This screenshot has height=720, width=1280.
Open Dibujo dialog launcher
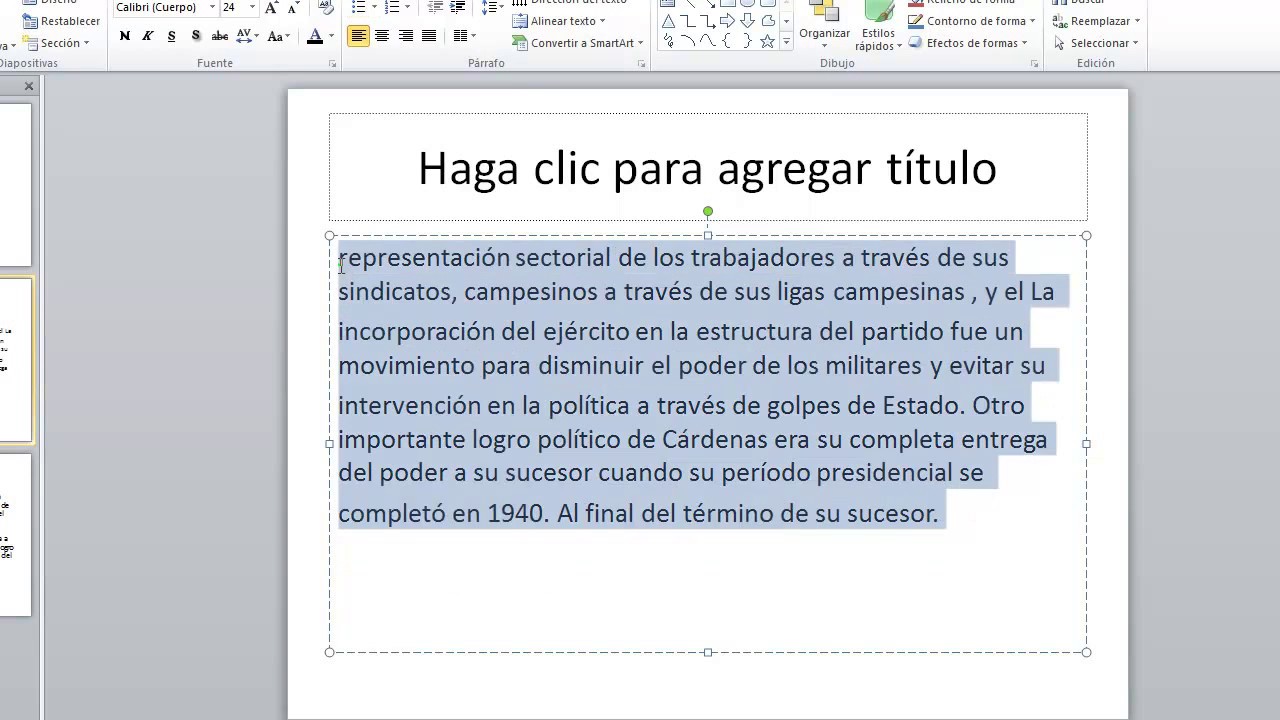[x=1035, y=64]
